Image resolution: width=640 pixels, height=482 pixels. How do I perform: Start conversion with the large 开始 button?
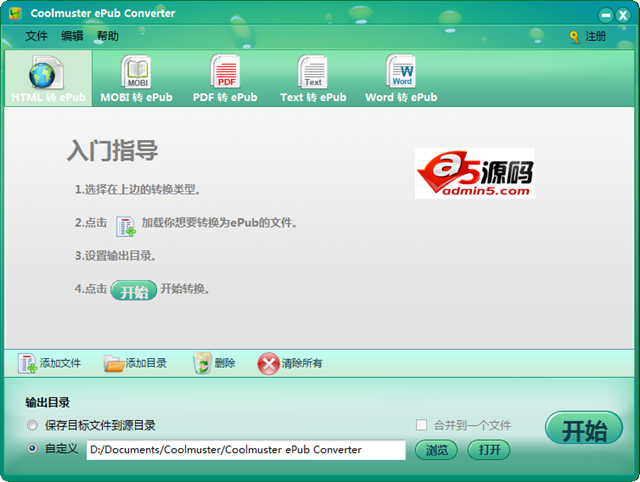[x=584, y=428]
